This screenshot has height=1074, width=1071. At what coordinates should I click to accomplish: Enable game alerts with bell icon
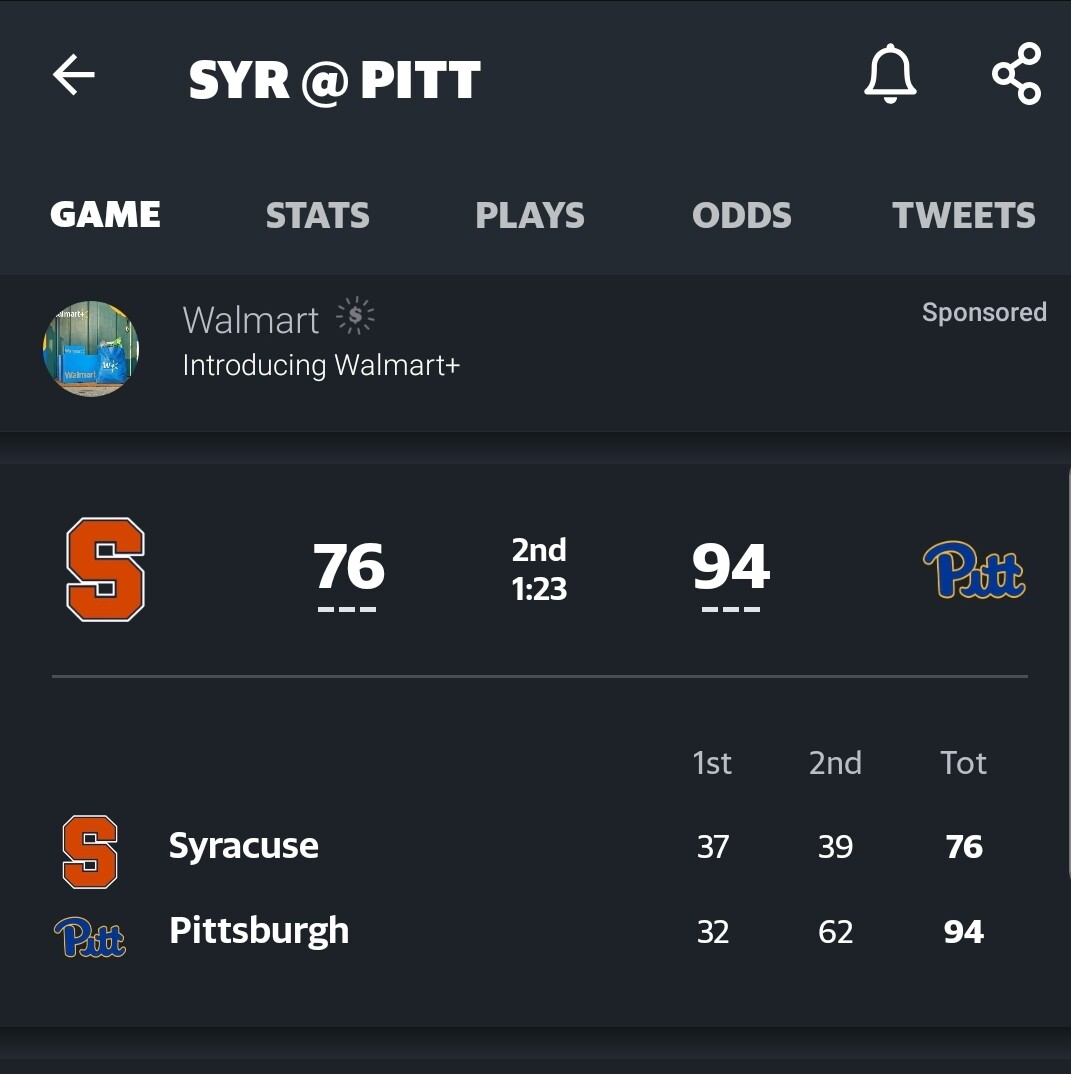(x=889, y=75)
